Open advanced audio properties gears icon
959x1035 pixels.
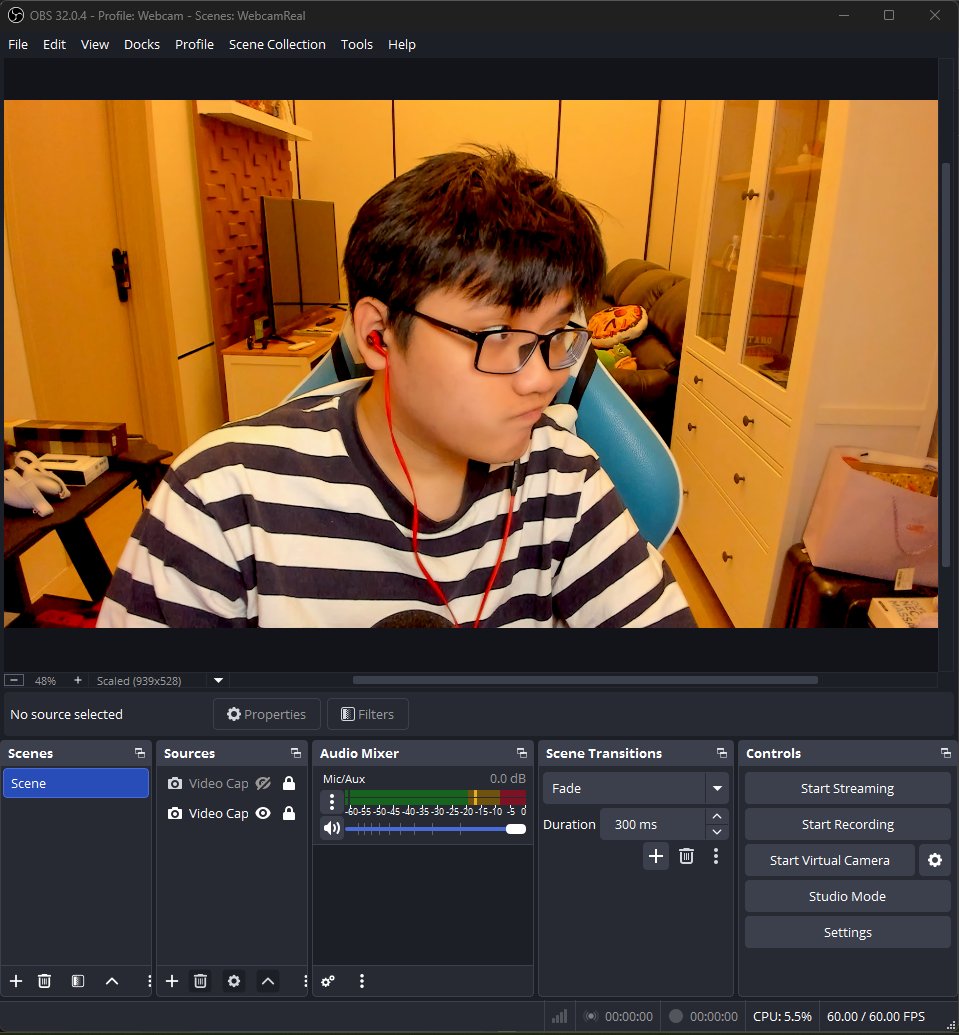[x=328, y=981]
